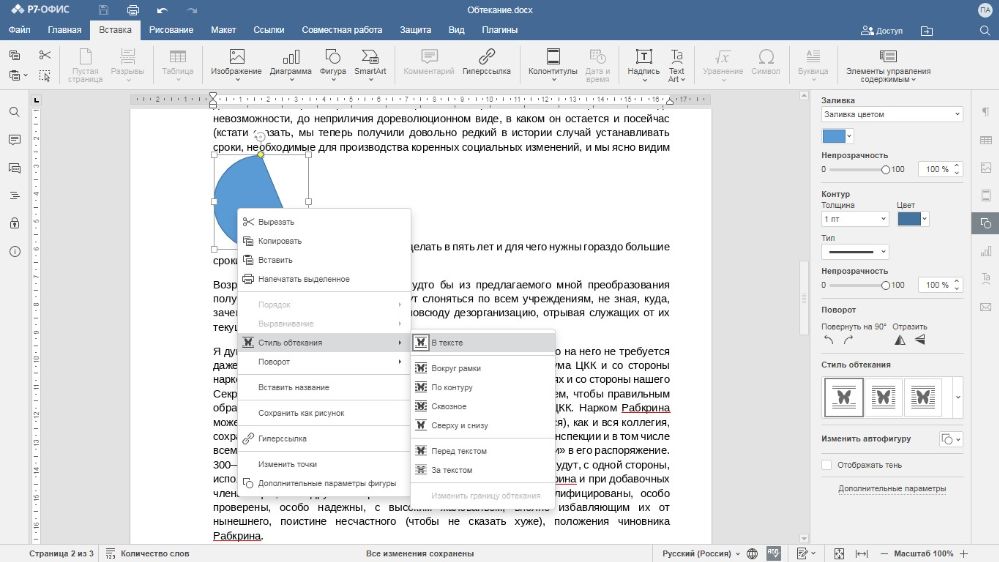Choose Вокруг рамки wrap option
999x562 pixels.
click(454, 369)
